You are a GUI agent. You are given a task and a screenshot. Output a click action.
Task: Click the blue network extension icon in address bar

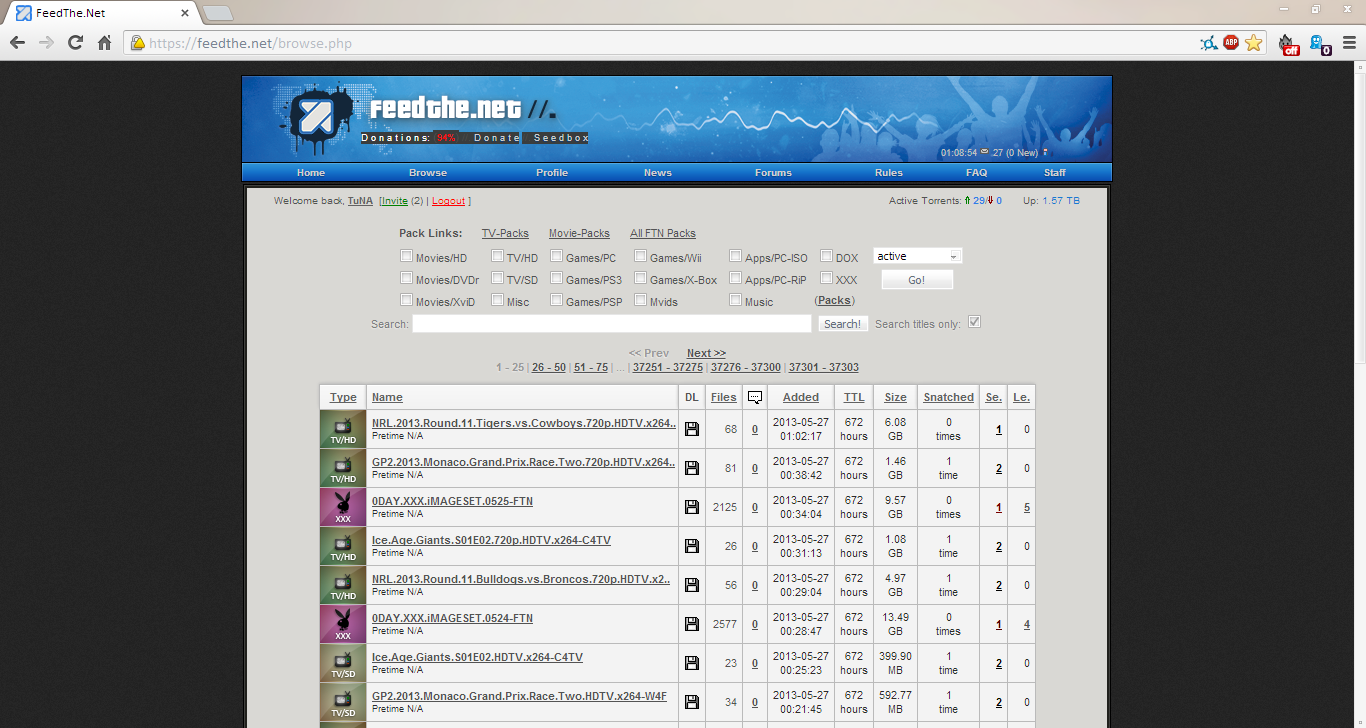[x=1209, y=43]
